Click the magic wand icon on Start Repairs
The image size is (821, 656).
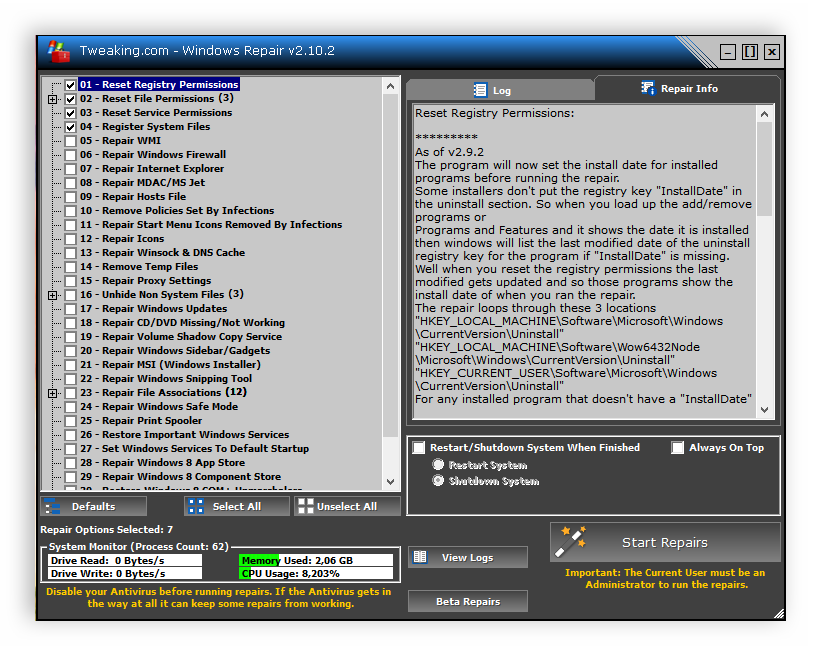[x=571, y=541]
